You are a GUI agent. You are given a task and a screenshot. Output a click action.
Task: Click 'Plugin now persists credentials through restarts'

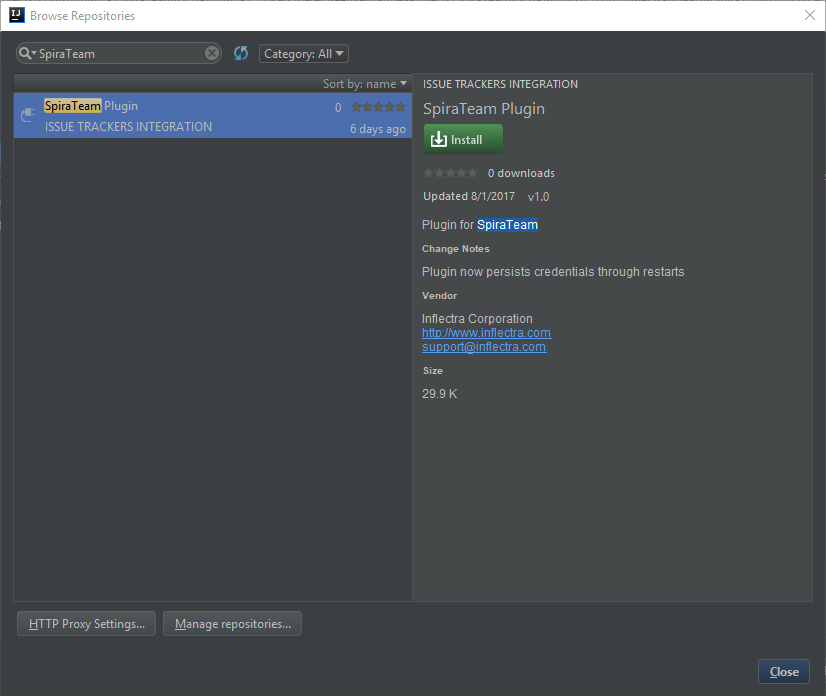[553, 271]
